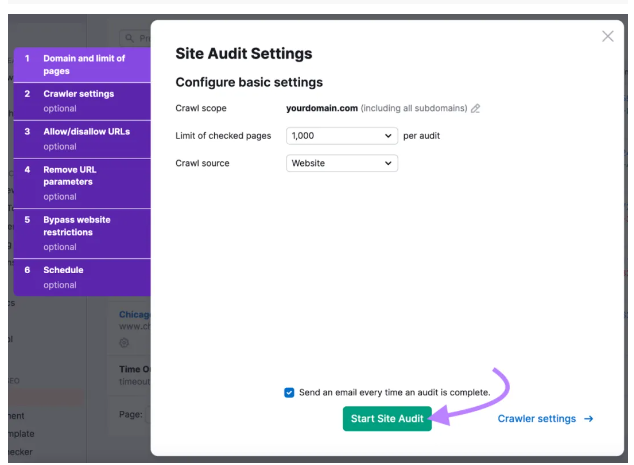Click the search field in the background page
The width and height of the screenshot is (634, 465).
point(135,38)
